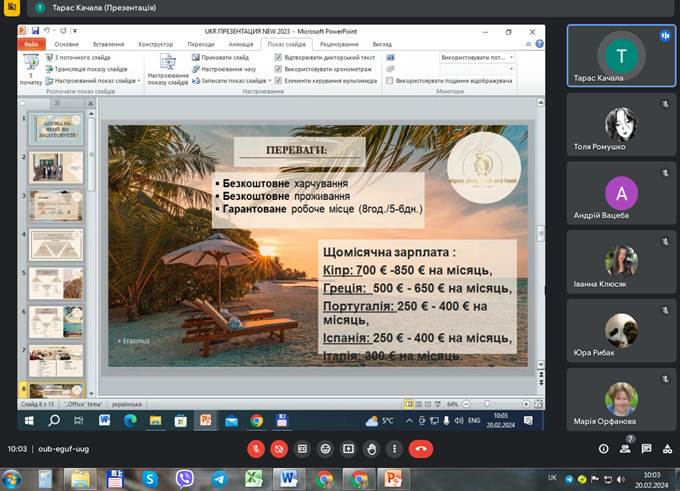Leave the call with red hang-up button
Screen dimensions: 680x491
tap(421, 449)
